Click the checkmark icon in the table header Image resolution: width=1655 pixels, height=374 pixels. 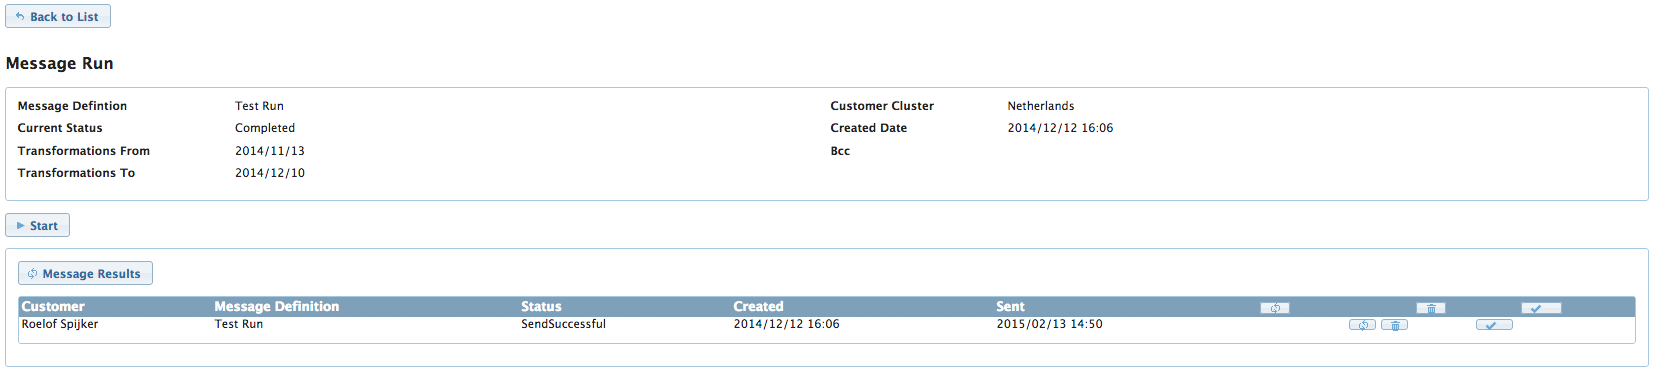[1541, 308]
